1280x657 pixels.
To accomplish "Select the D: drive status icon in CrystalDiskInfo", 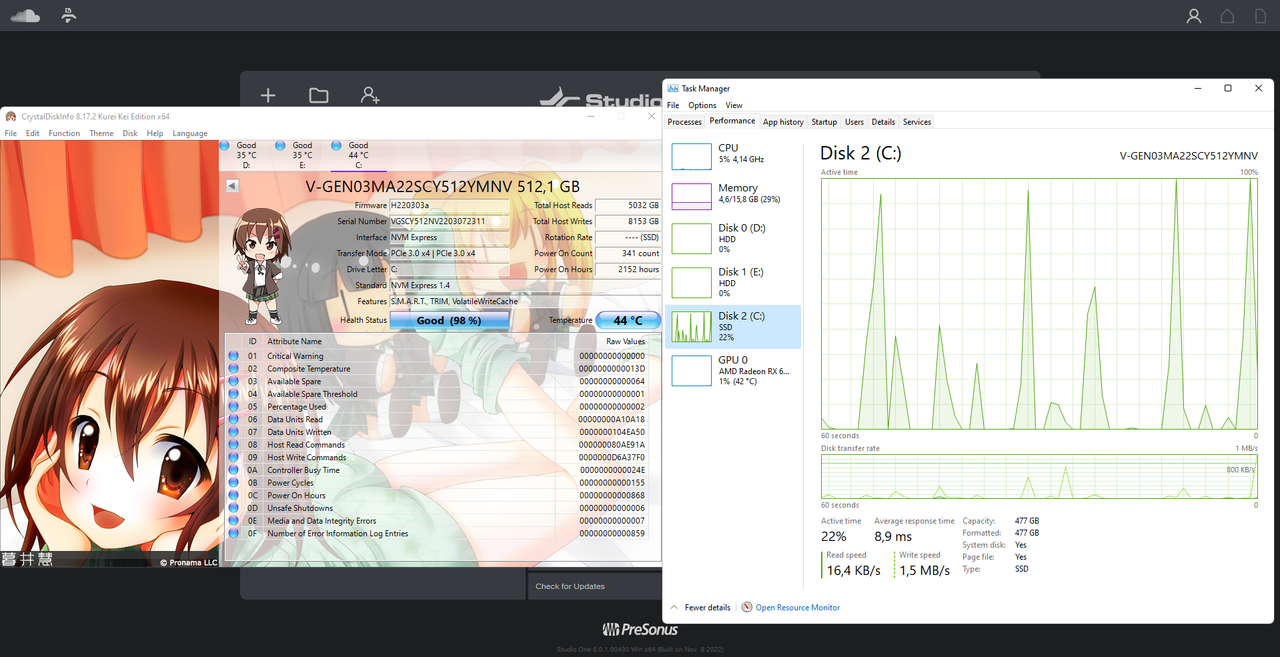I will (x=224, y=145).
